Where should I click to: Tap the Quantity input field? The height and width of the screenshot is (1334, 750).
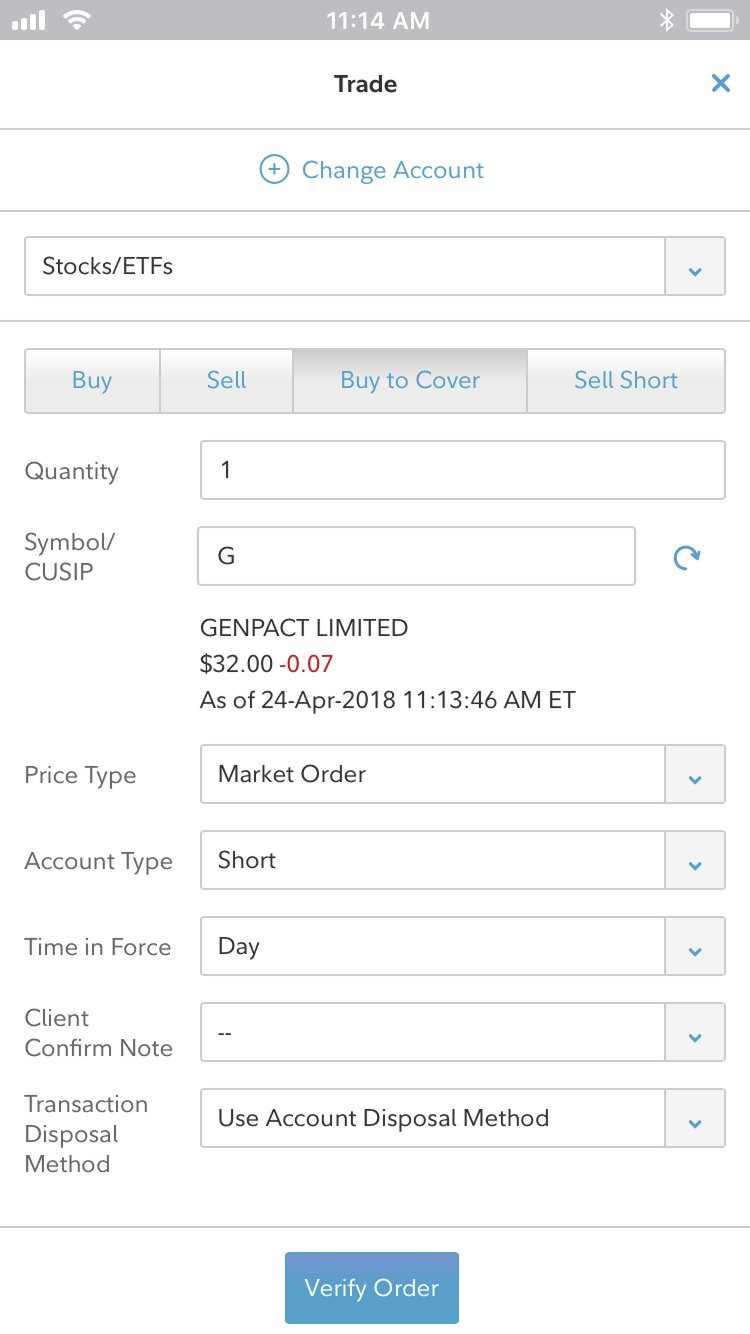[462, 470]
